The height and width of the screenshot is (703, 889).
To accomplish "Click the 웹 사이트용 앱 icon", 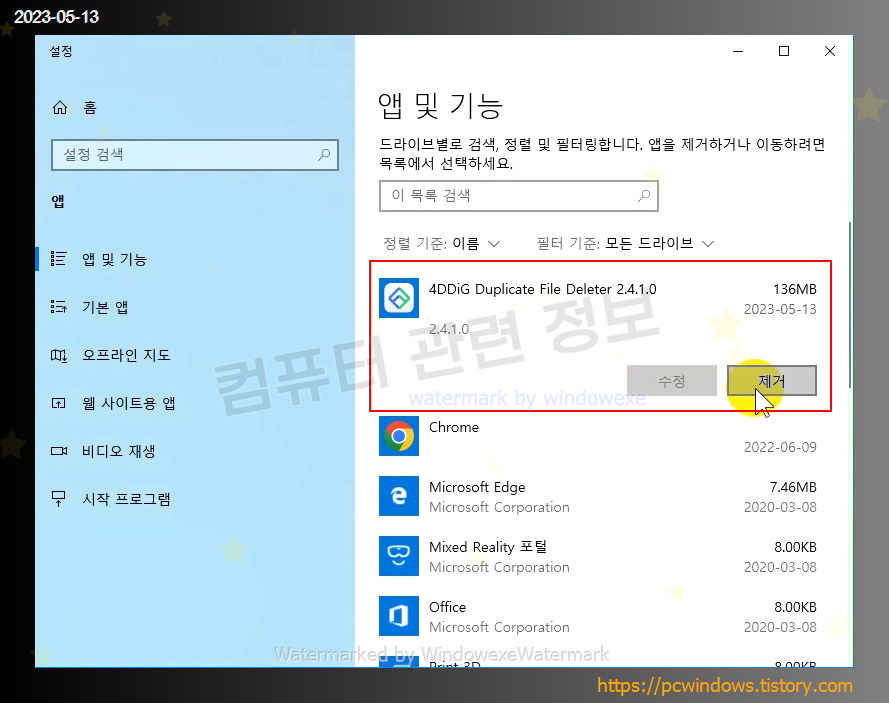I will [x=58, y=403].
